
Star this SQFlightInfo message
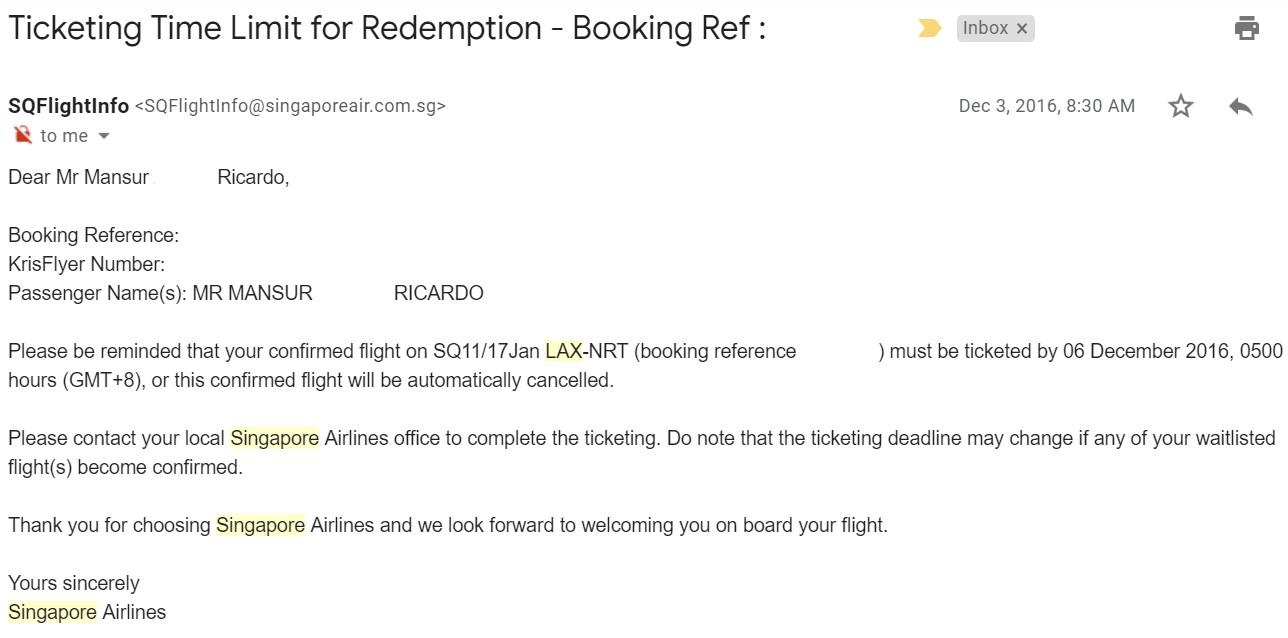[x=1181, y=106]
